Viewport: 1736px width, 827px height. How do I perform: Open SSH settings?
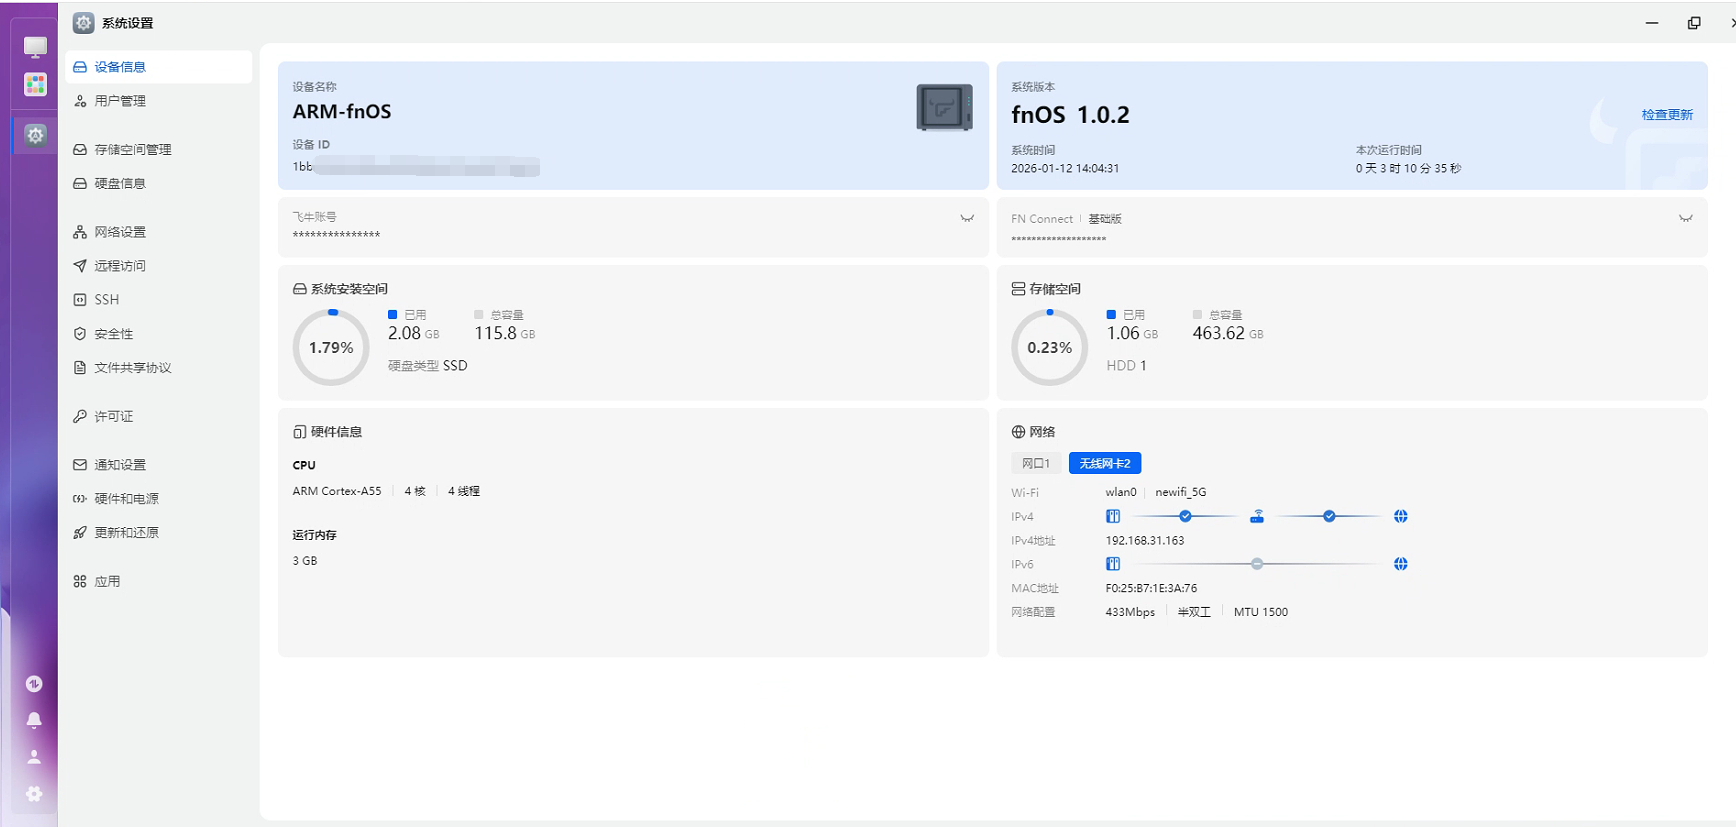click(x=159, y=300)
